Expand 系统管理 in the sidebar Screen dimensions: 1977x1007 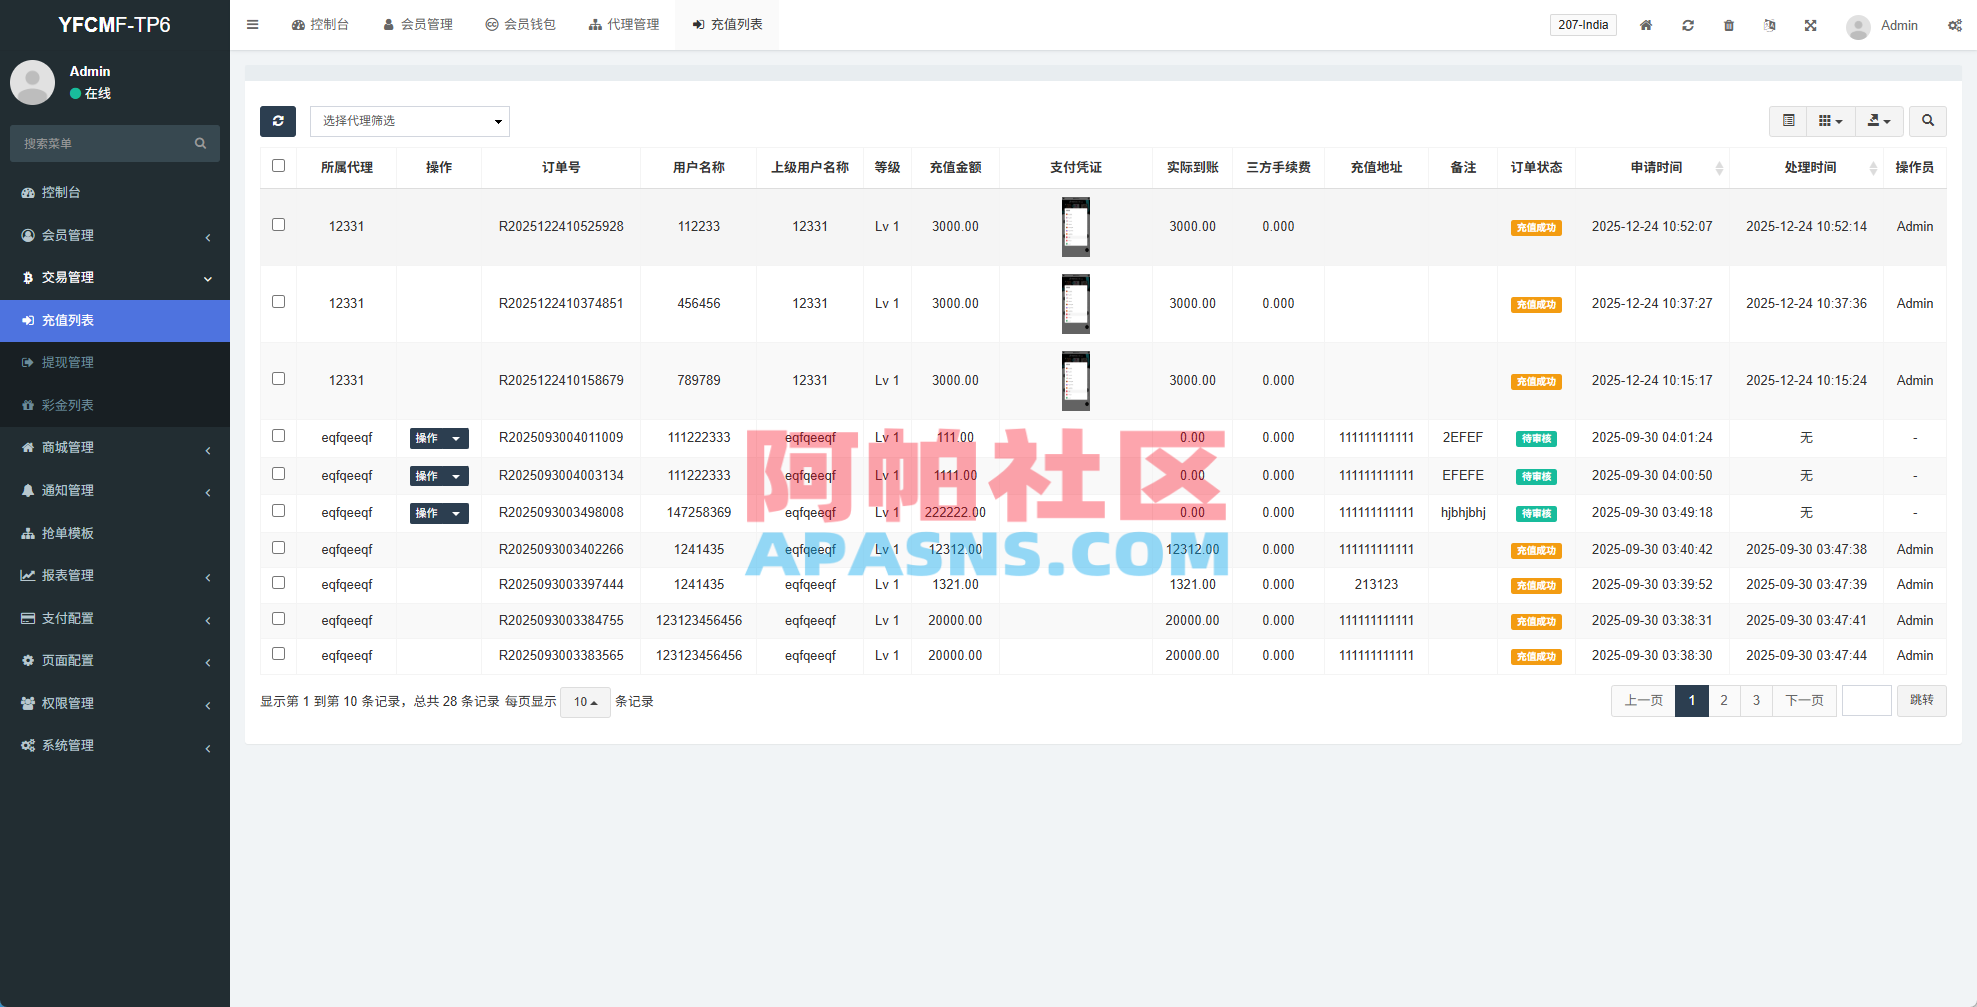click(x=115, y=745)
